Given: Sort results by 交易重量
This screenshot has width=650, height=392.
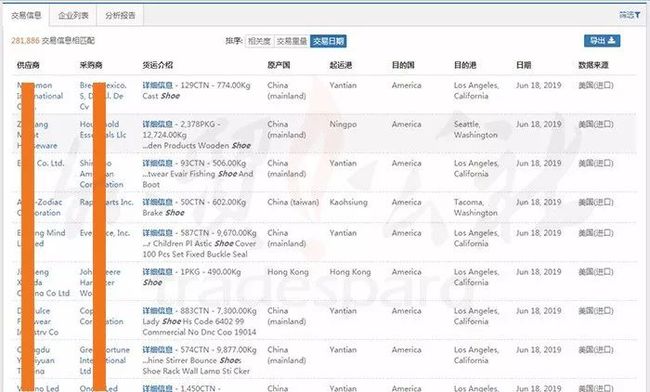Looking at the screenshot, I should (x=292, y=41).
